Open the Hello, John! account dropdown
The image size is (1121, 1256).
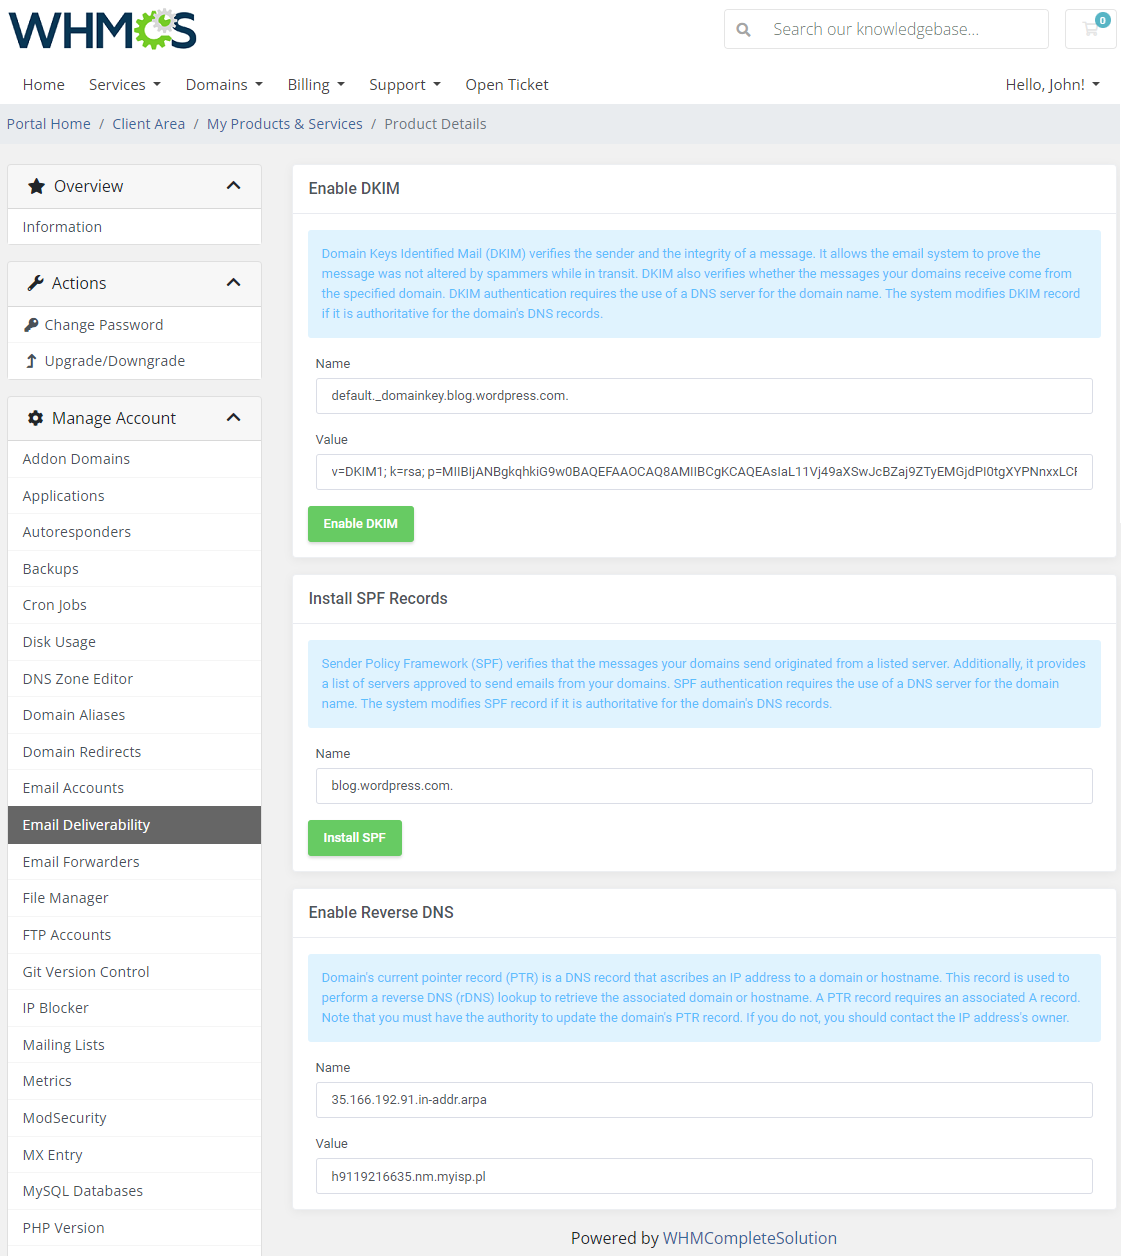tap(1053, 85)
